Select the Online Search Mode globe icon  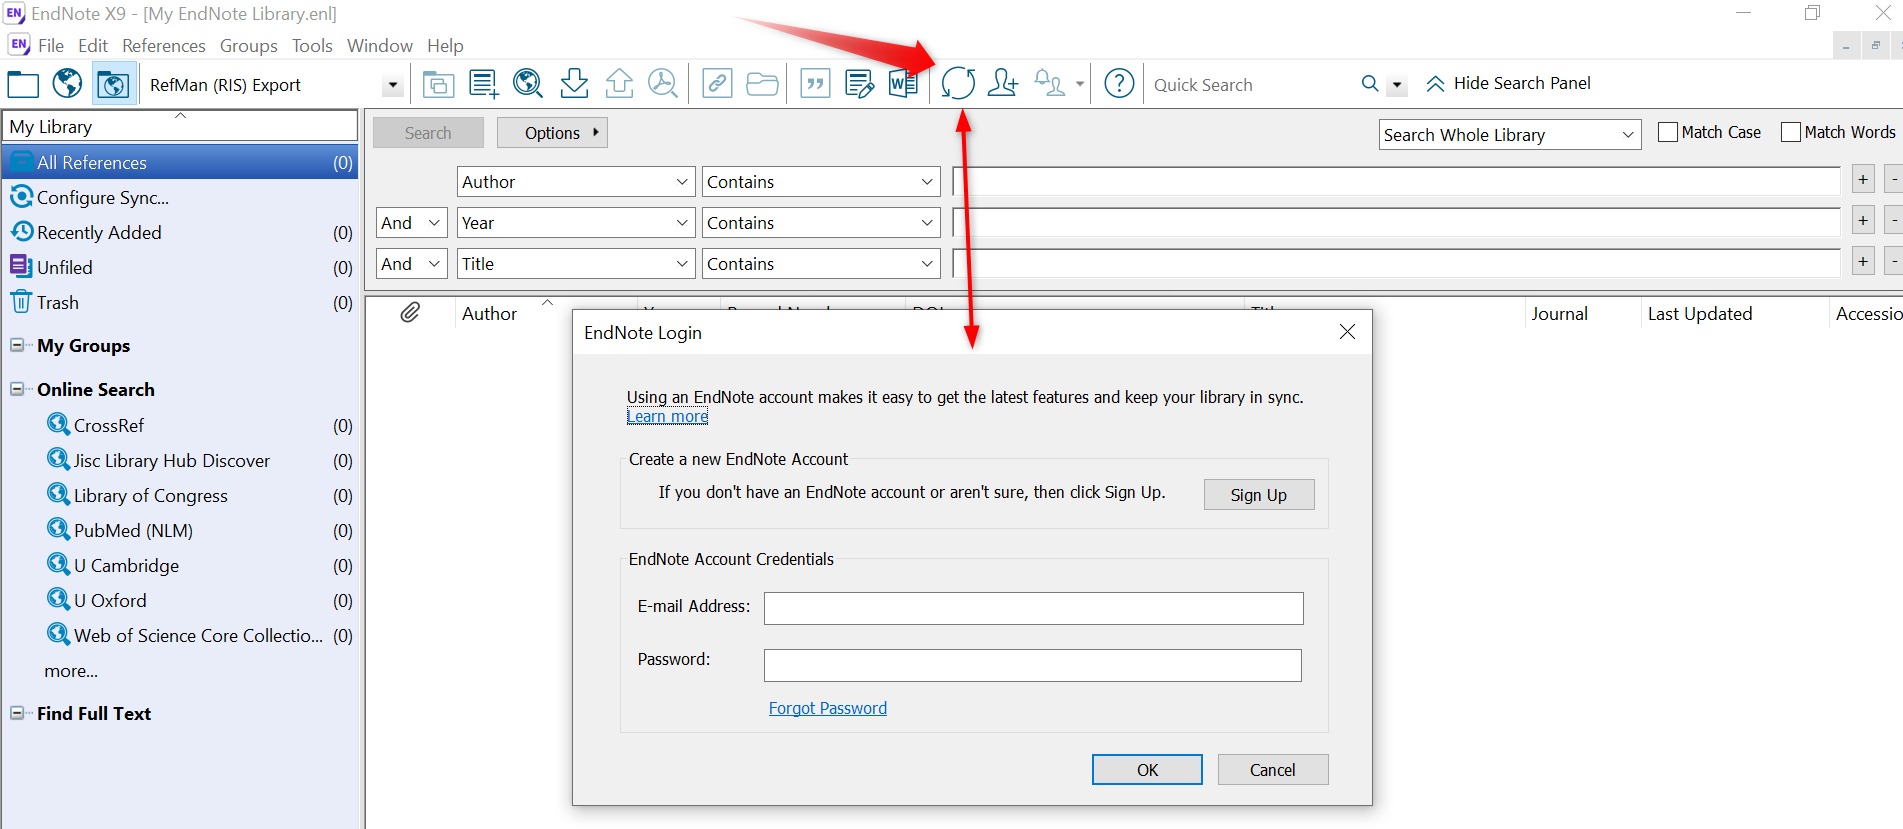(x=67, y=84)
